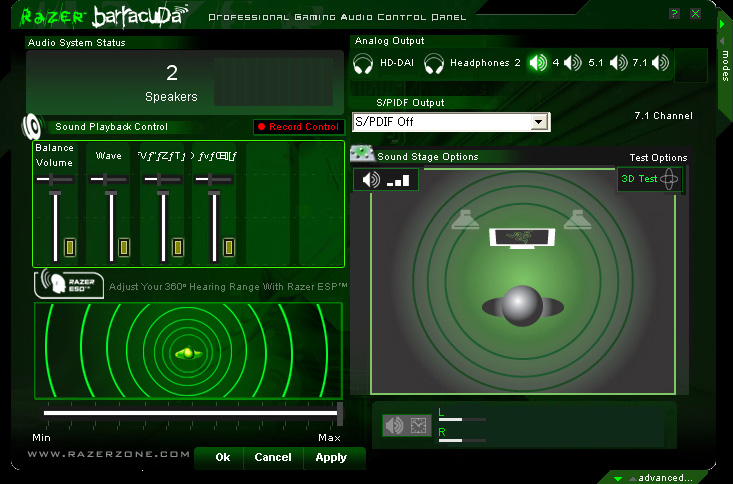Click the Sound Playback Control speaker icon
Screen dimensions: 733x484
coord(32,126)
